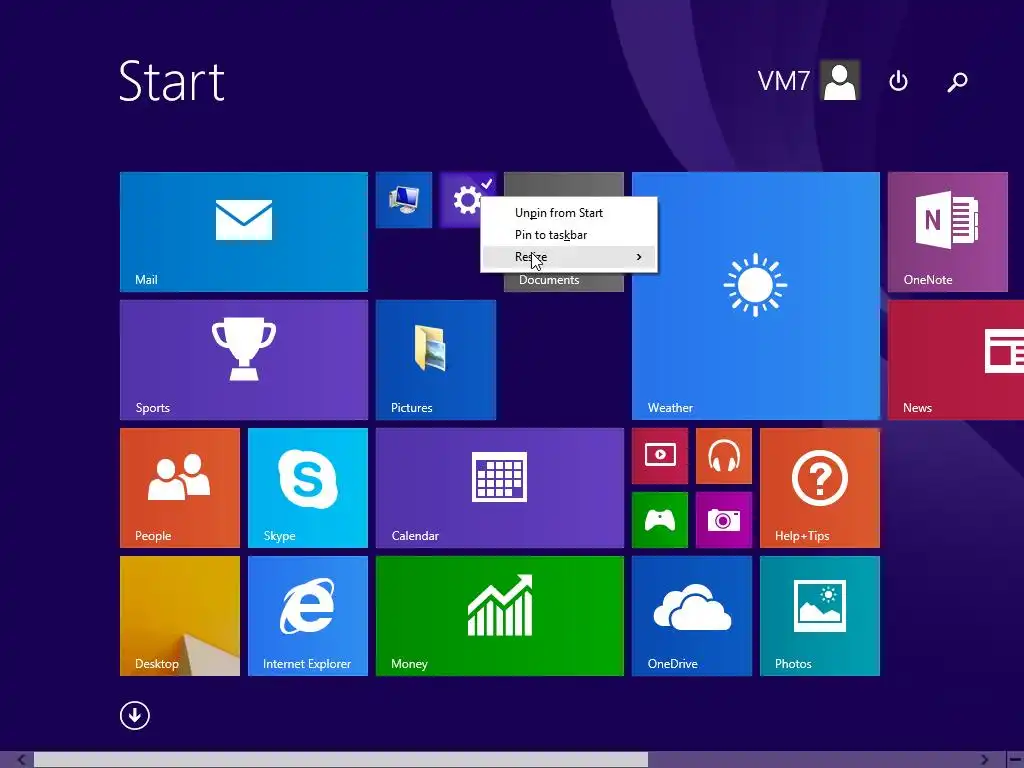Viewport: 1024px width, 768px height.
Task: Click the scrollbar left arrow
Action: [x=22, y=760]
